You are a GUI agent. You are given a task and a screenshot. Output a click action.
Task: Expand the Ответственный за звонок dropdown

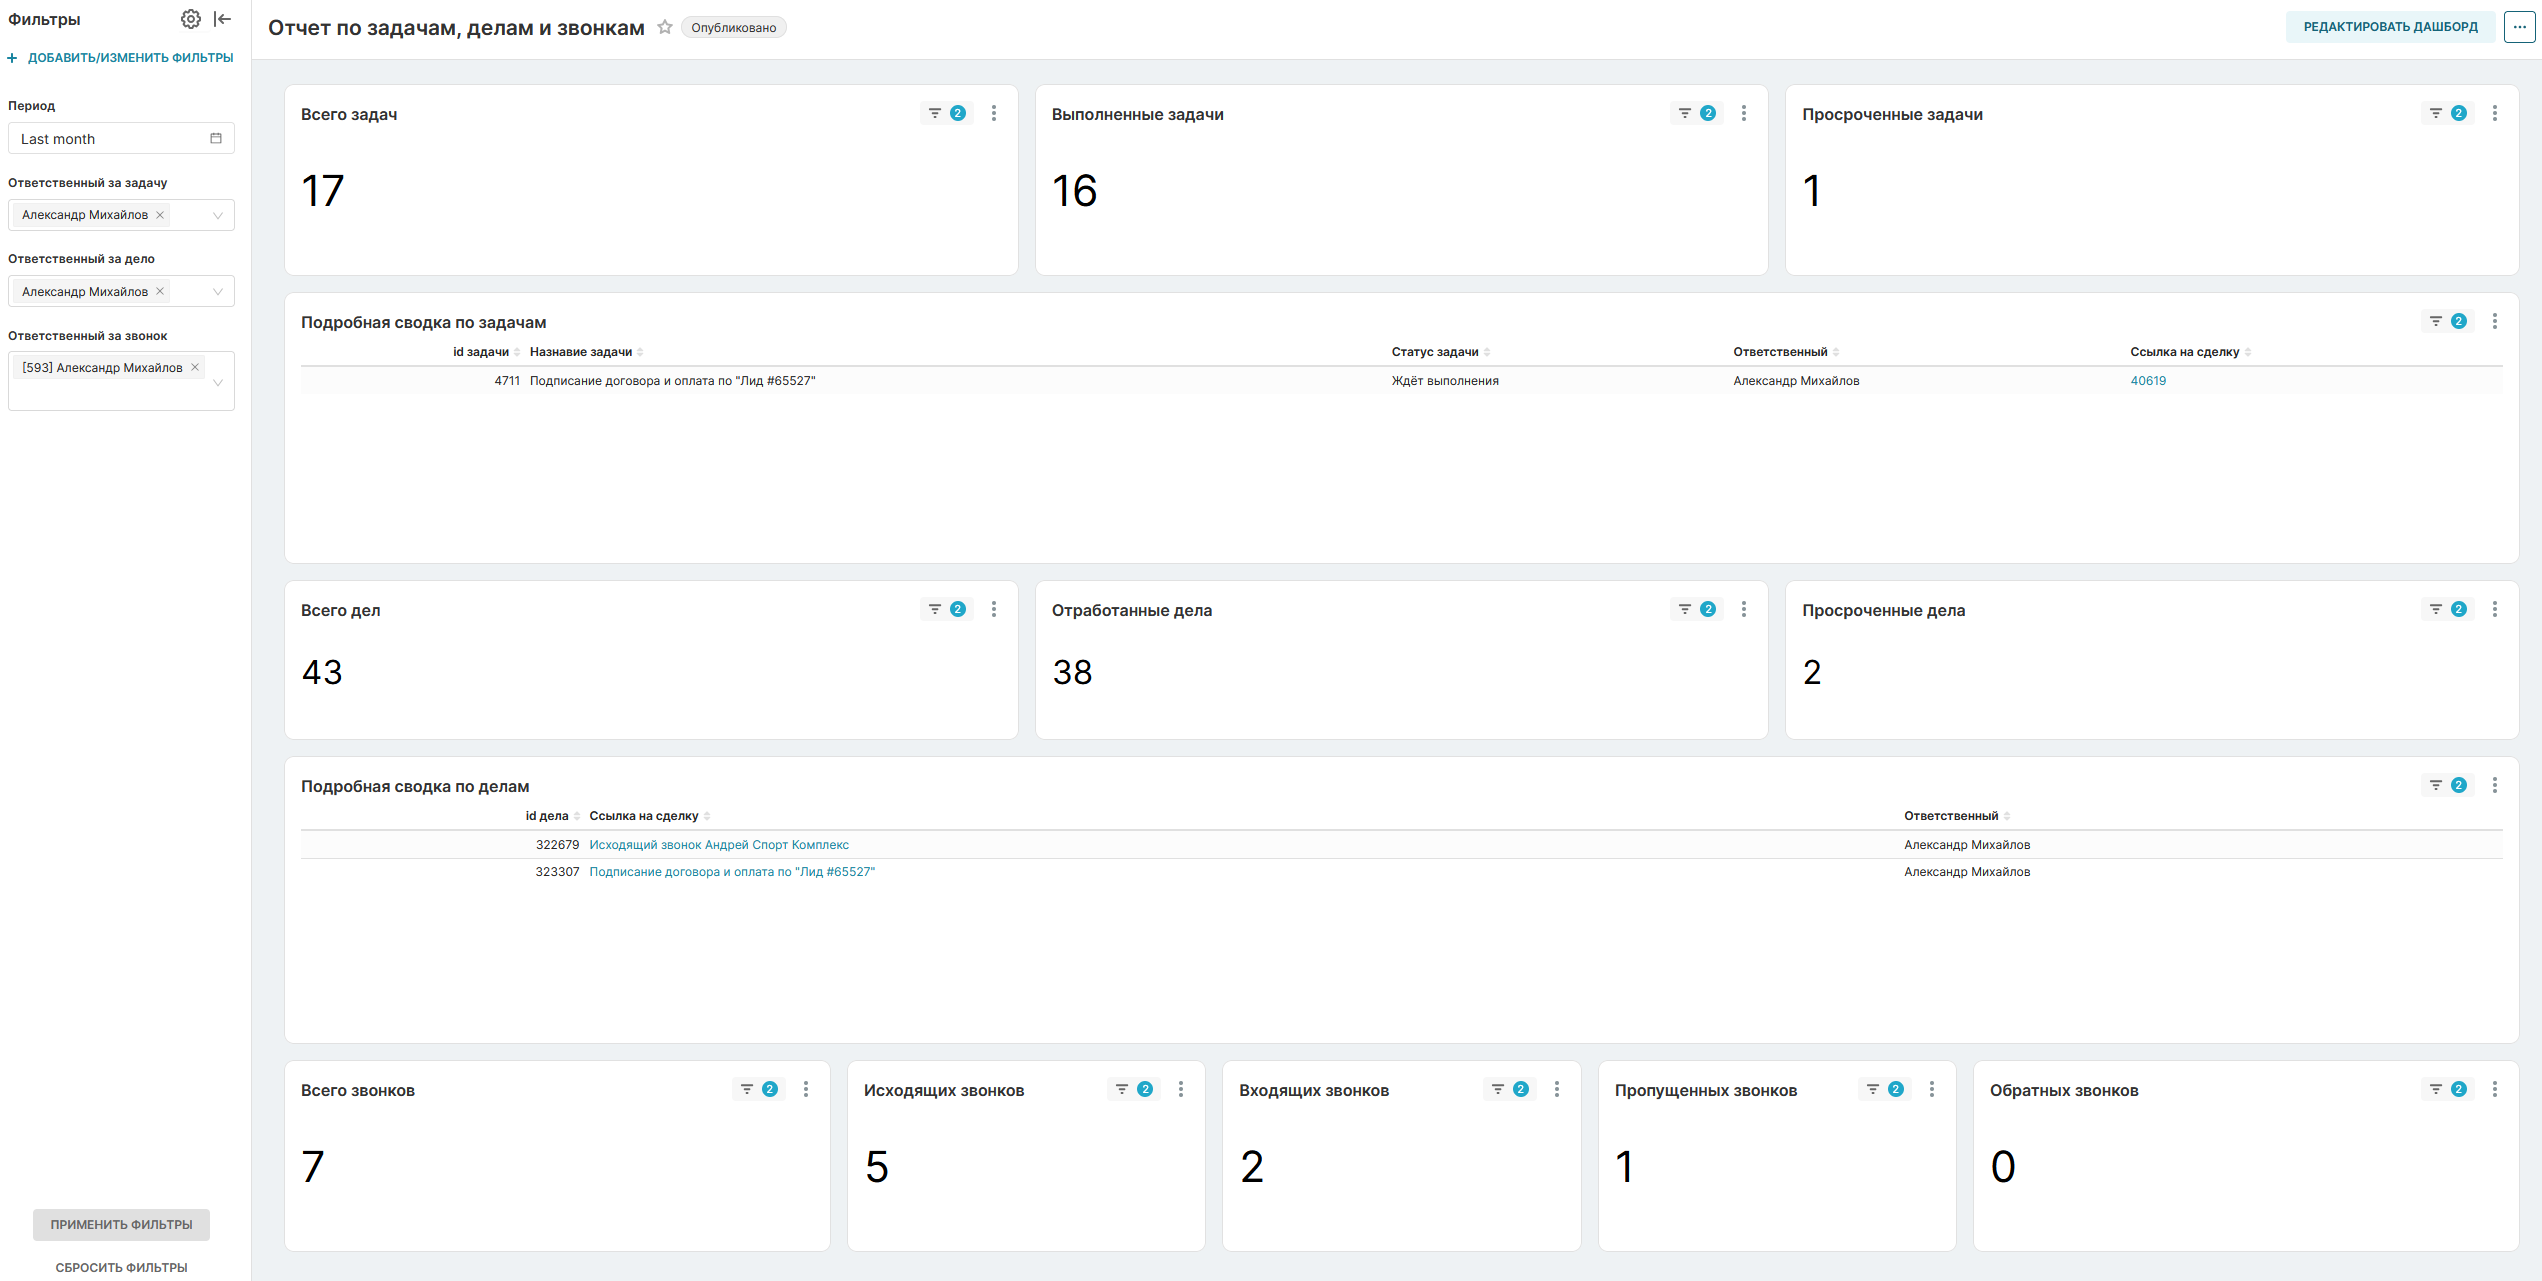pos(218,382)
